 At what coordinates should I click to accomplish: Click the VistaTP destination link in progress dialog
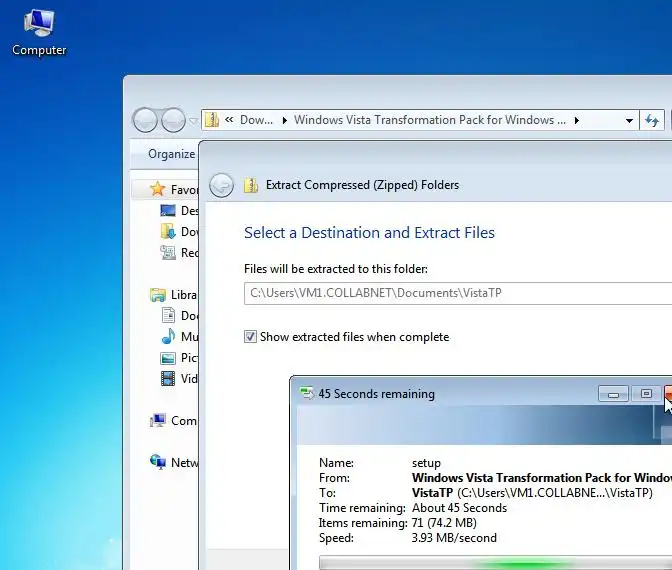(x=432, y=493)
